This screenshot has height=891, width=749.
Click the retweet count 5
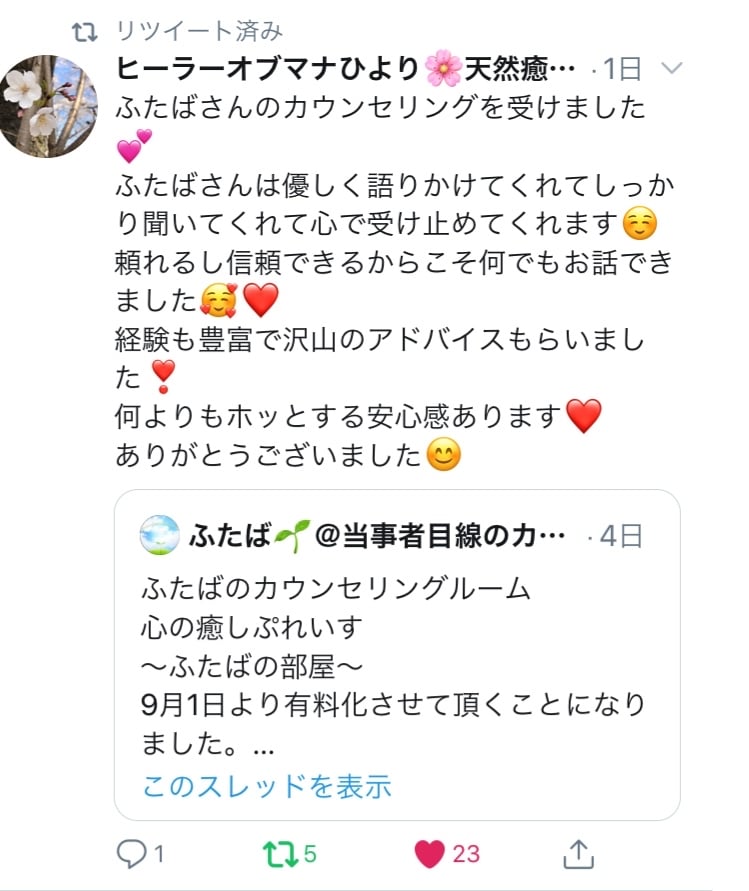310,853
